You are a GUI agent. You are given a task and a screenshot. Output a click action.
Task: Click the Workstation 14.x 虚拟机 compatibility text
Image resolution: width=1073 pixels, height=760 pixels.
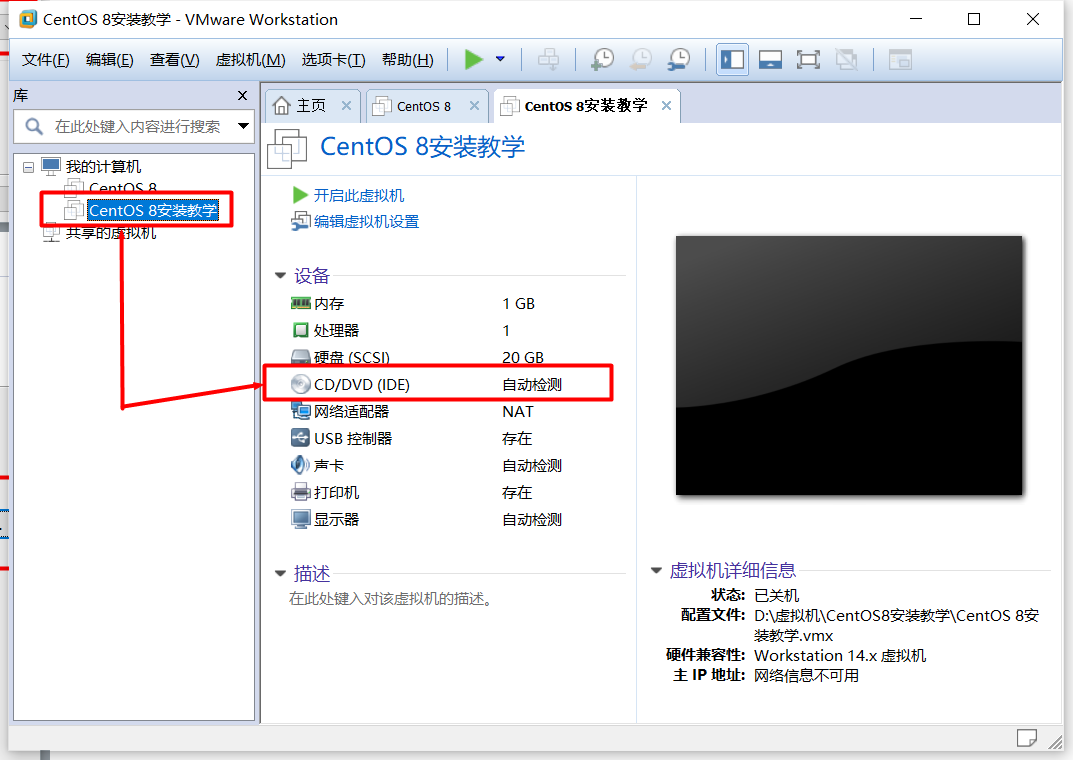[x=840, y=655]
